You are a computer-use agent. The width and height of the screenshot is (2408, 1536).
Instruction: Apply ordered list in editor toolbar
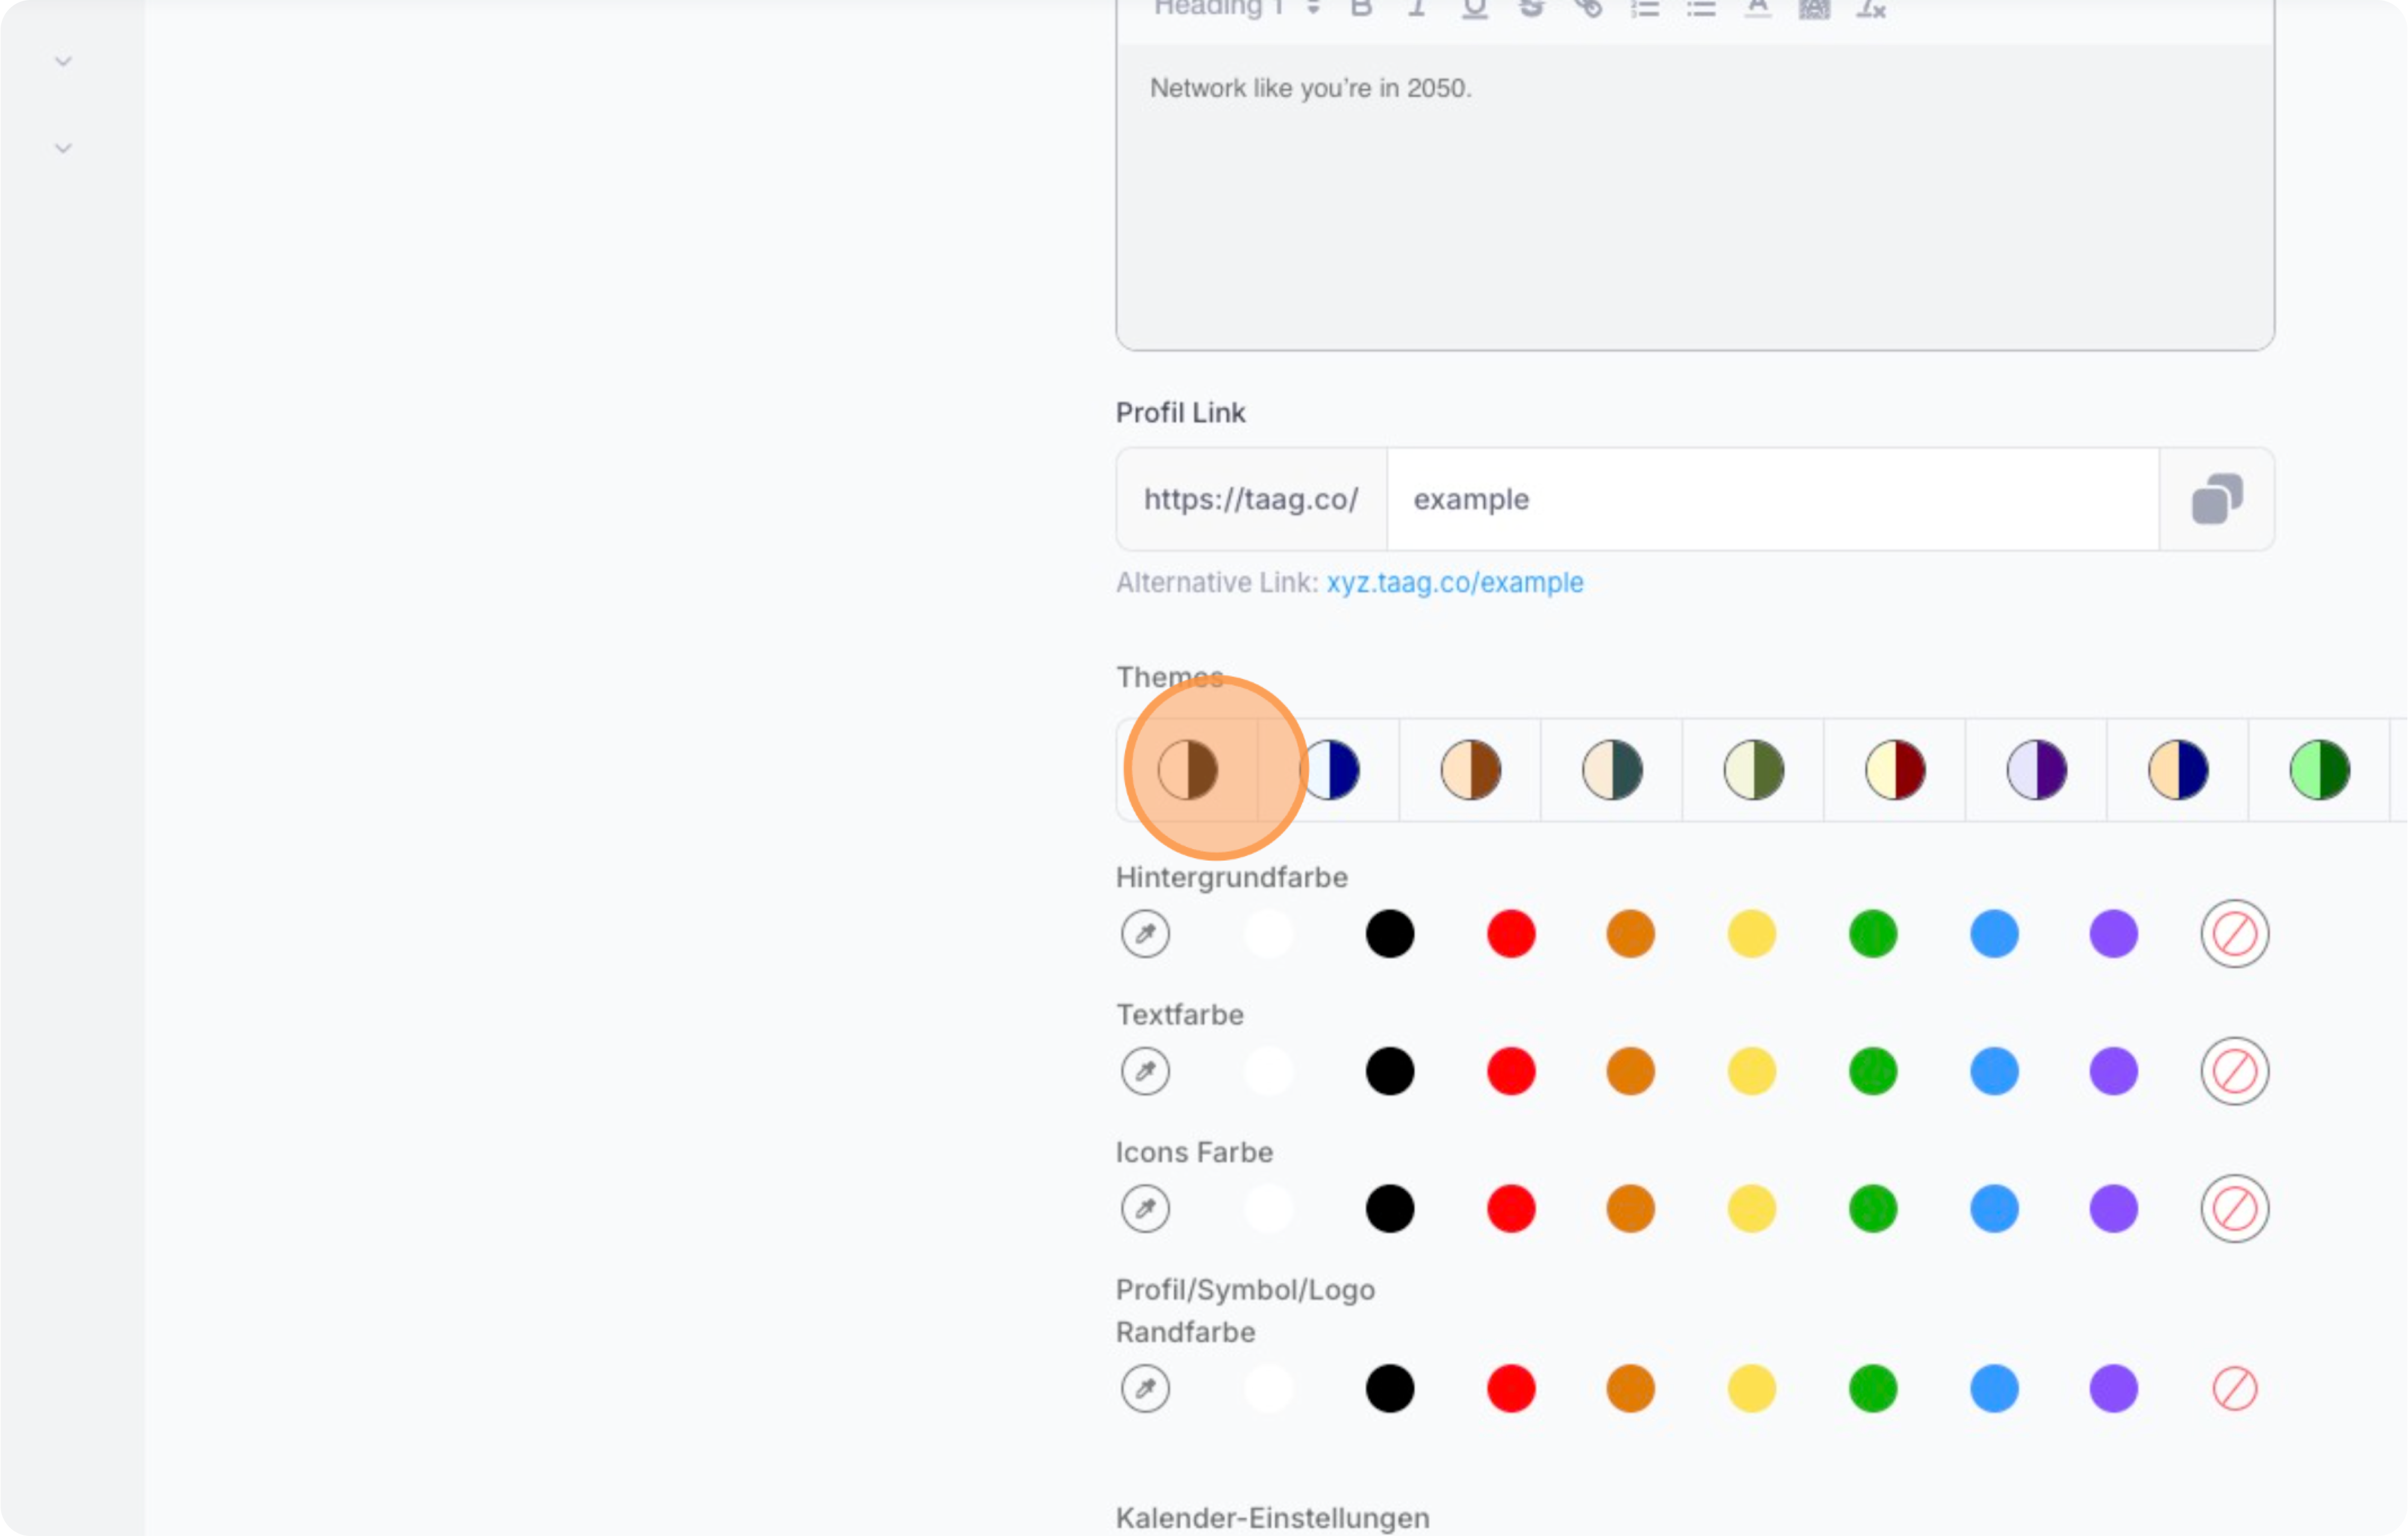(1645, 9)
